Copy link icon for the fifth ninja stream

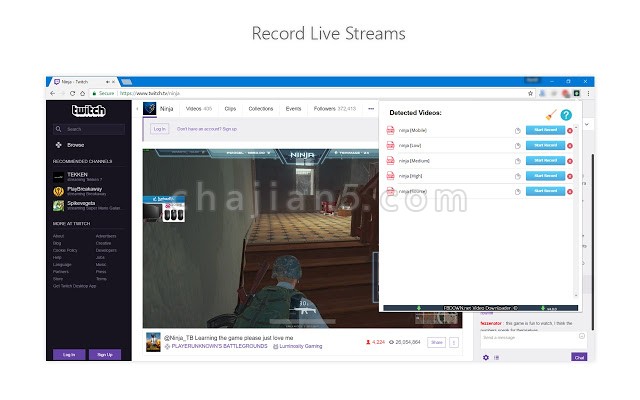518,191
